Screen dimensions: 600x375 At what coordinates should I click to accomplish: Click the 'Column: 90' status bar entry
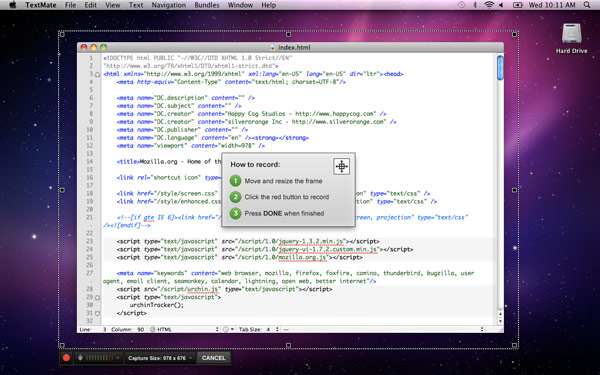(x=127, y=329)
